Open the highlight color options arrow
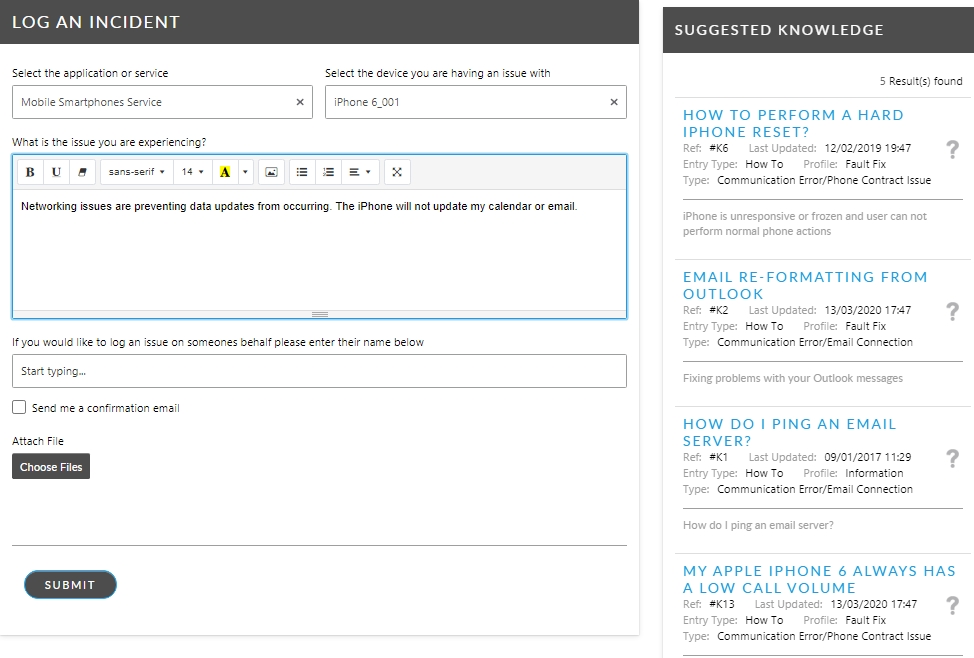974x658 pixels. click(246, 172)
